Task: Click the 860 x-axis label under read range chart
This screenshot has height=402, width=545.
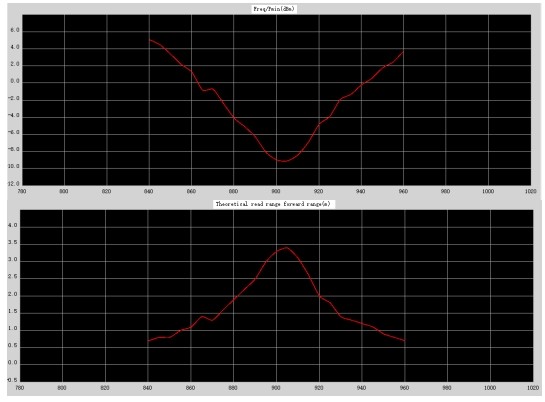Action: point(190,388)
